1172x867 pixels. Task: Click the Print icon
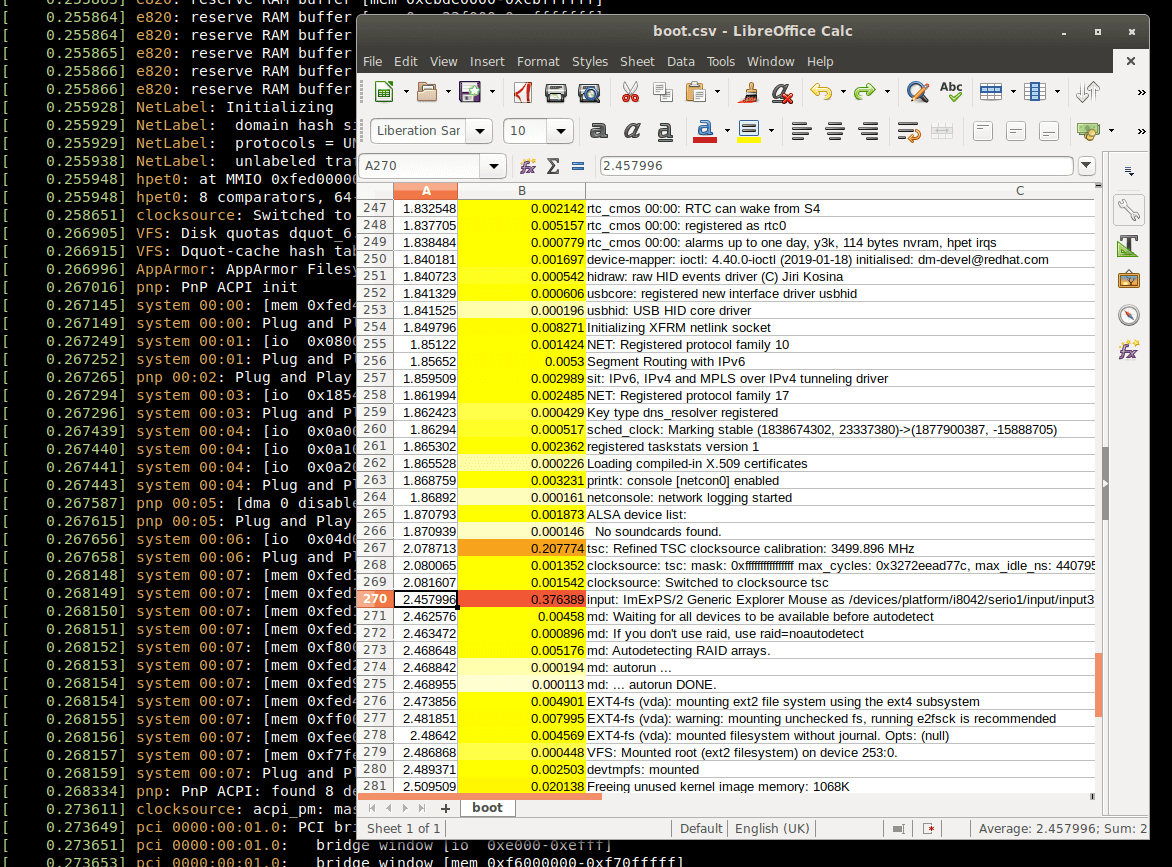(x=555, y=92)
